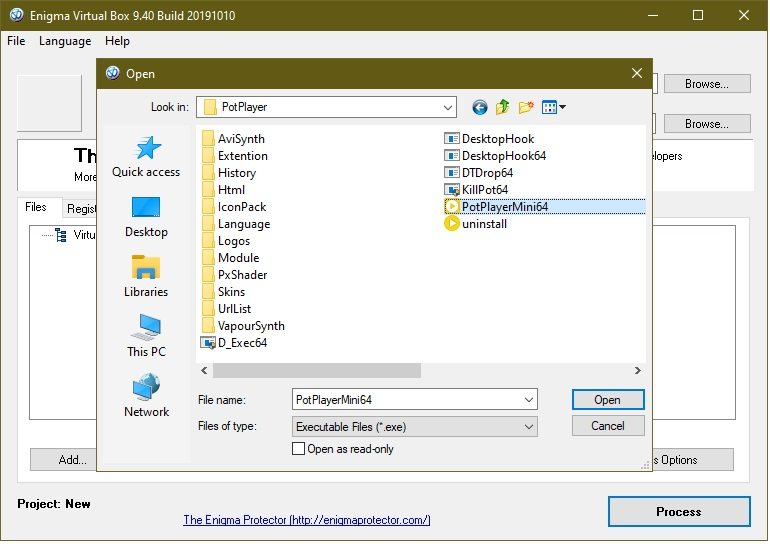The height and width of the screenshot is (544, 770).
Task: Click the scroll left arrow in file list
Action: [x=204, y=370]
